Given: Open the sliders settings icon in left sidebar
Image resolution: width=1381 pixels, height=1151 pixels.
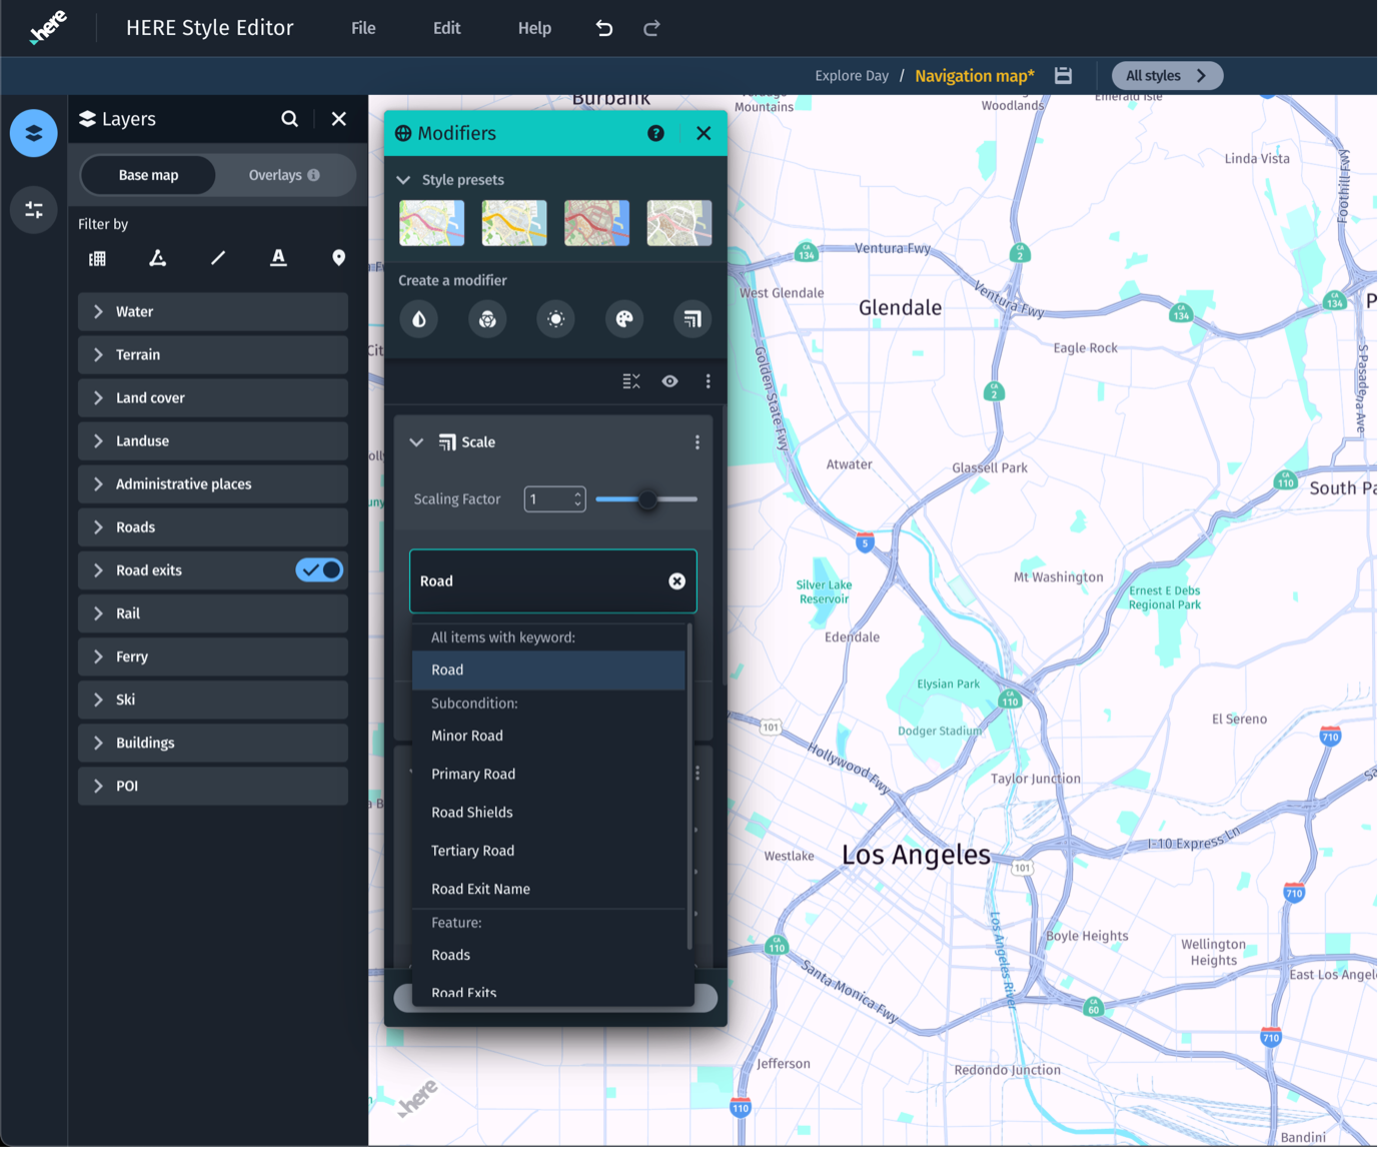Looking at the screenshot, I should click(x=33, y=210).
